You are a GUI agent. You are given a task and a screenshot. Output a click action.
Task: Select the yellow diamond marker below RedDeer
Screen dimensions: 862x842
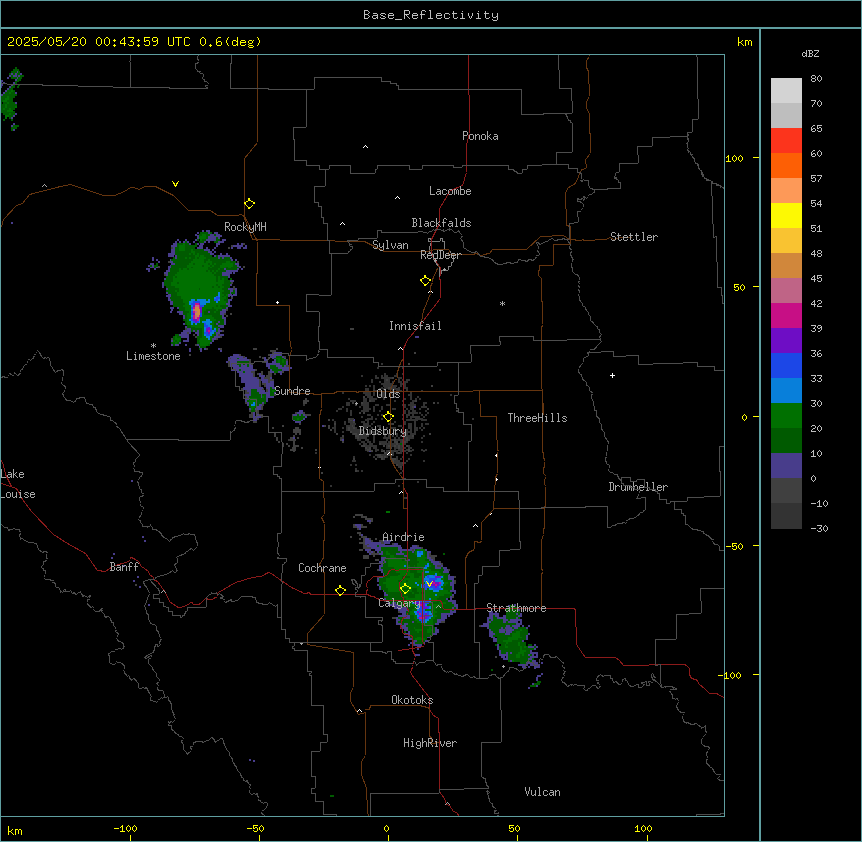pyautogui.click(x=426, y=281)
